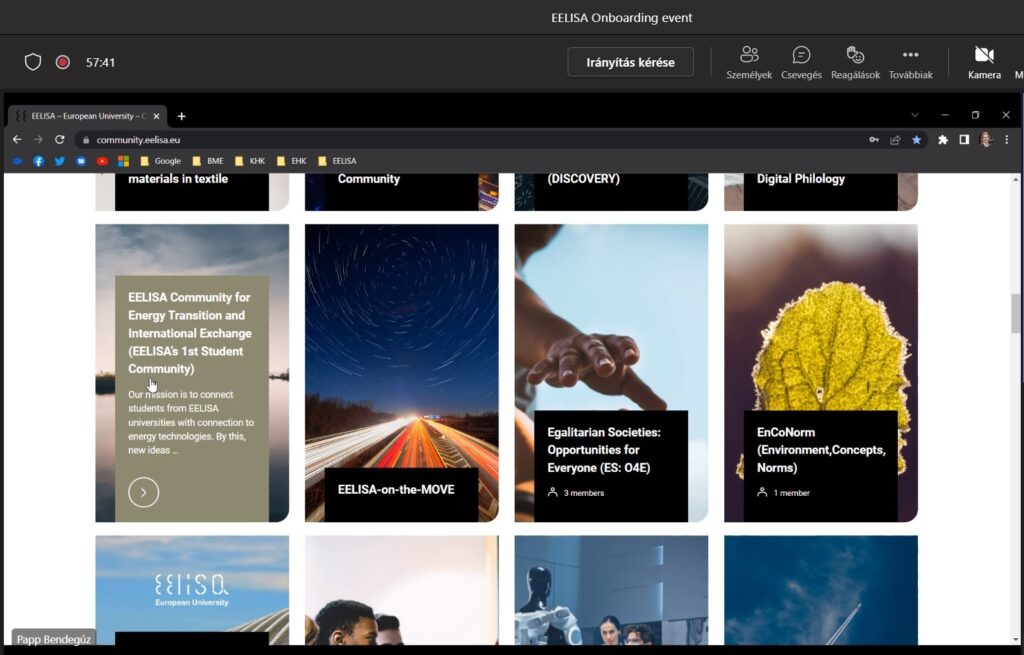
Task: Open the Személyek participants panel
Action: pyautogui.click(x=749, y=63)
